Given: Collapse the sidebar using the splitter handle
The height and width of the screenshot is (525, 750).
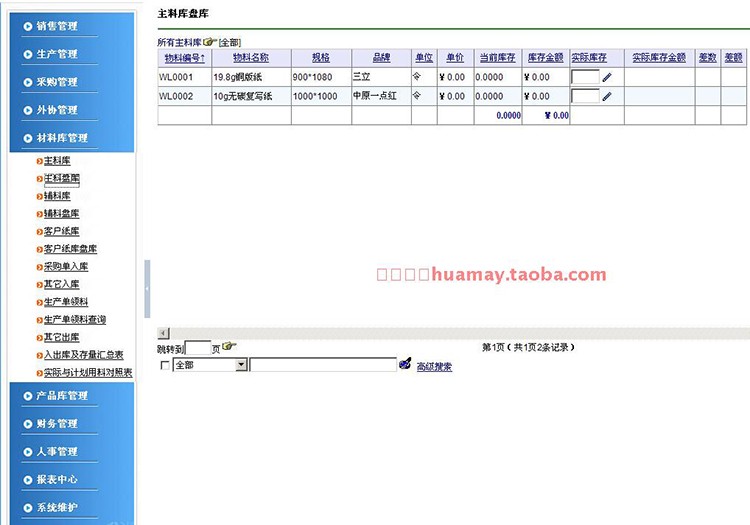Looking at the screenshot, I should pos(147,289).
